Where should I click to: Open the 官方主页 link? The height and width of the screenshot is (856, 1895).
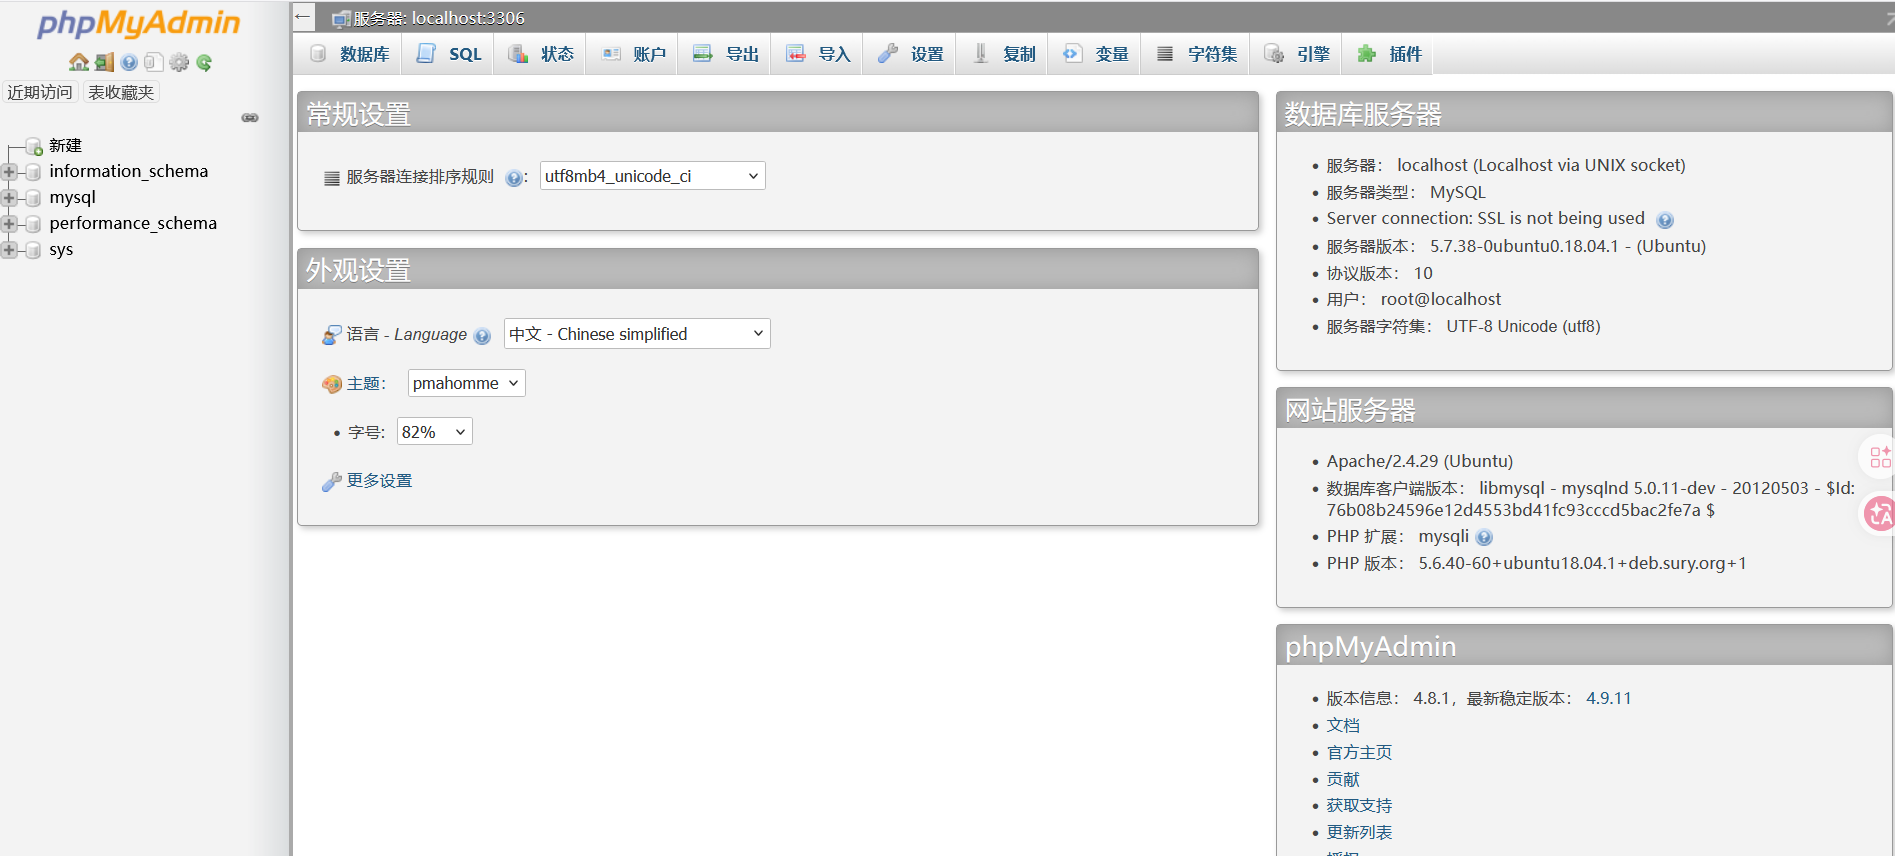(x=1359, y=752)
